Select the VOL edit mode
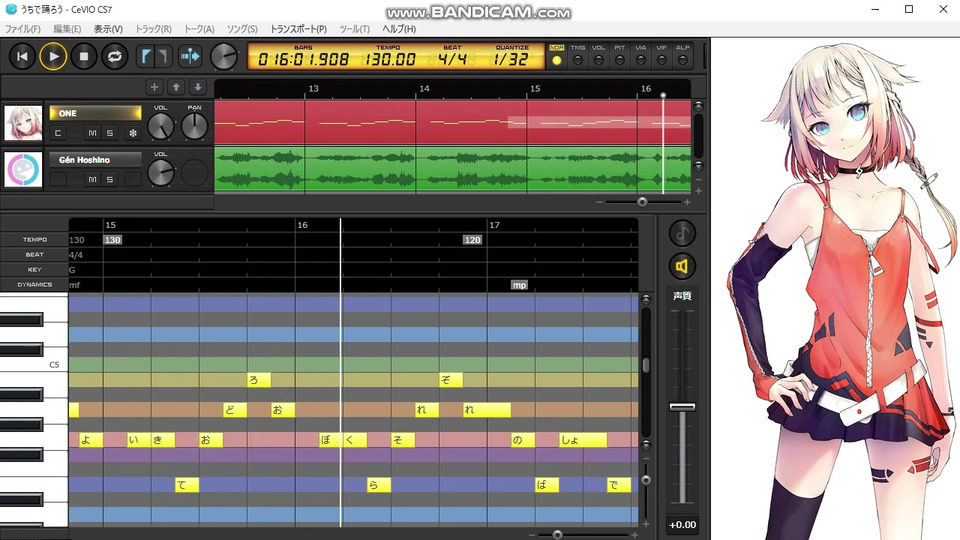 coord(599,55)
